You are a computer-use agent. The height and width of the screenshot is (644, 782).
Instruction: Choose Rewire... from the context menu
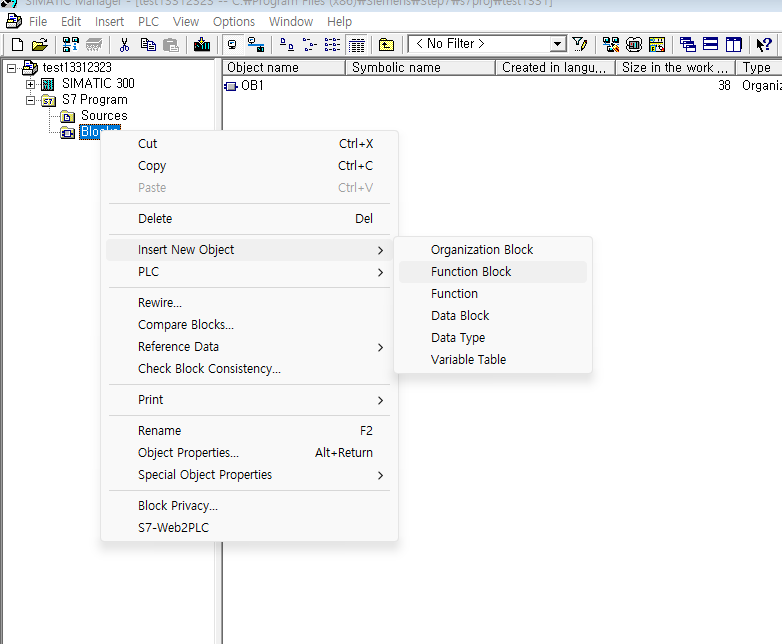tap(249, 303)
